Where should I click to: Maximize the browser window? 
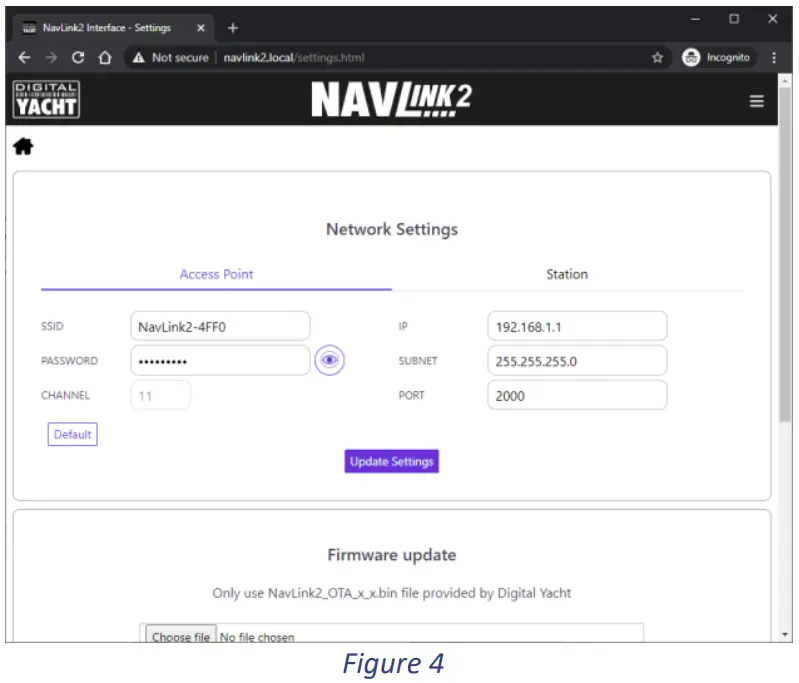pos(734,19)
